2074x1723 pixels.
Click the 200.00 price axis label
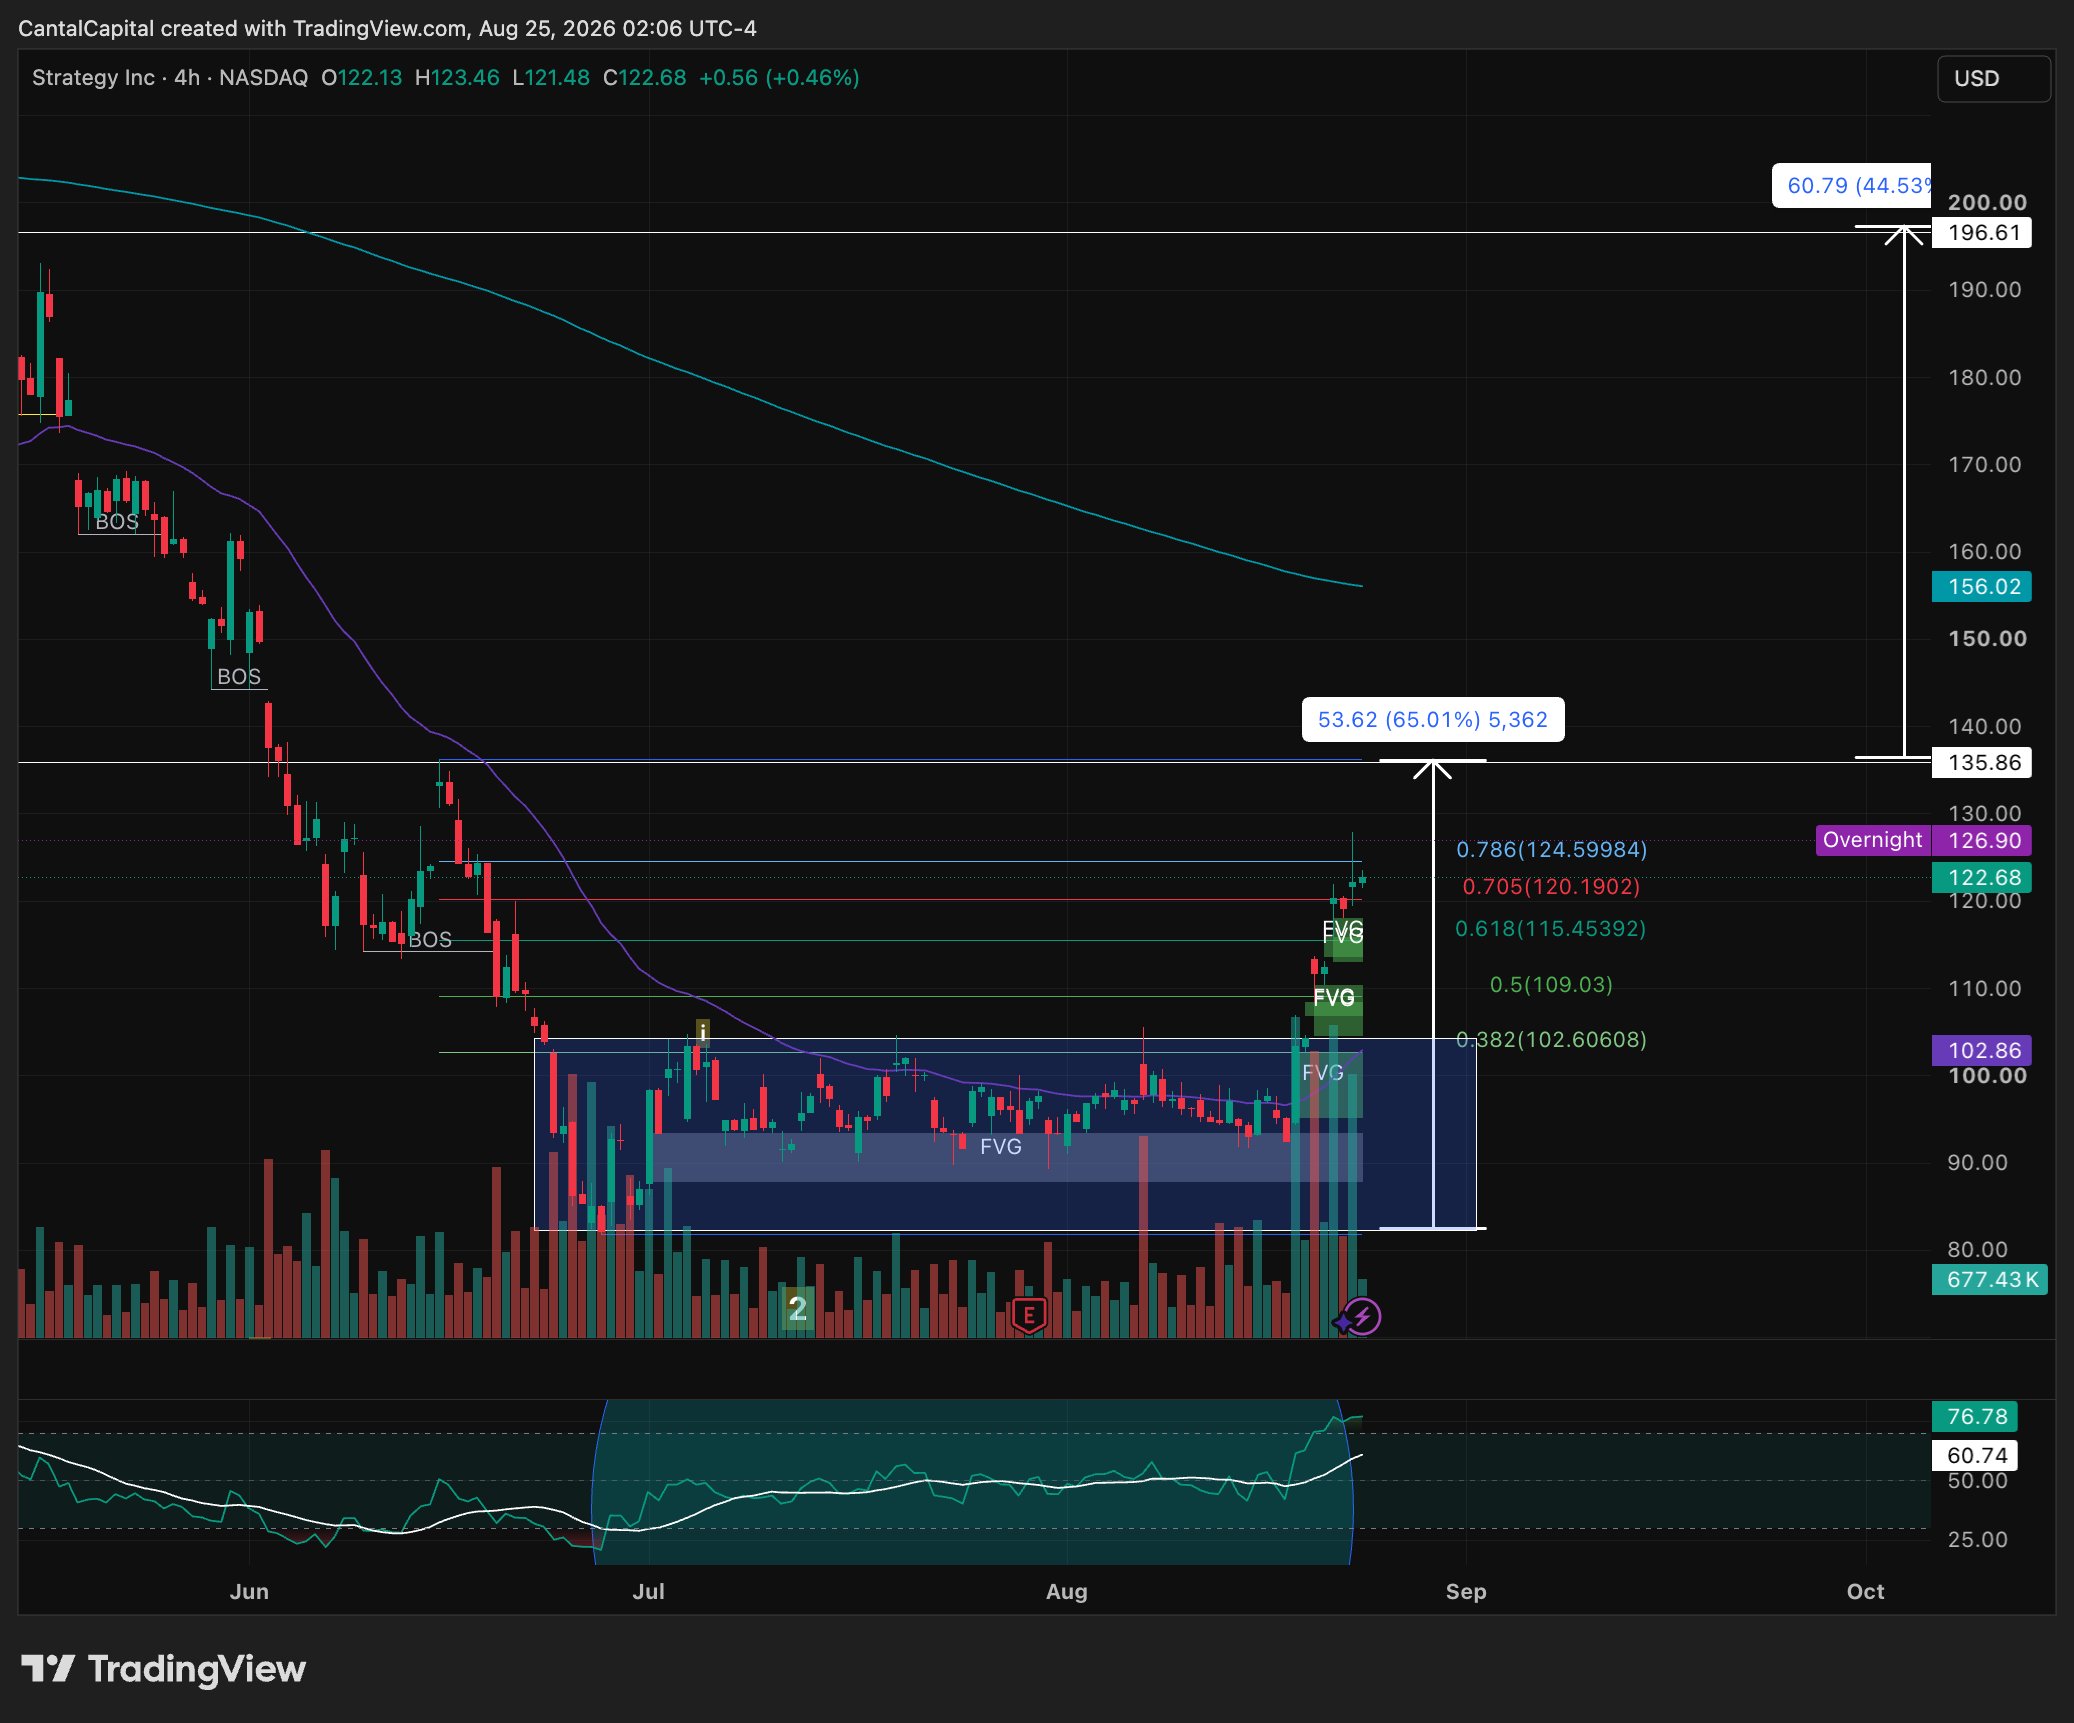click(x=1987, y=203)
